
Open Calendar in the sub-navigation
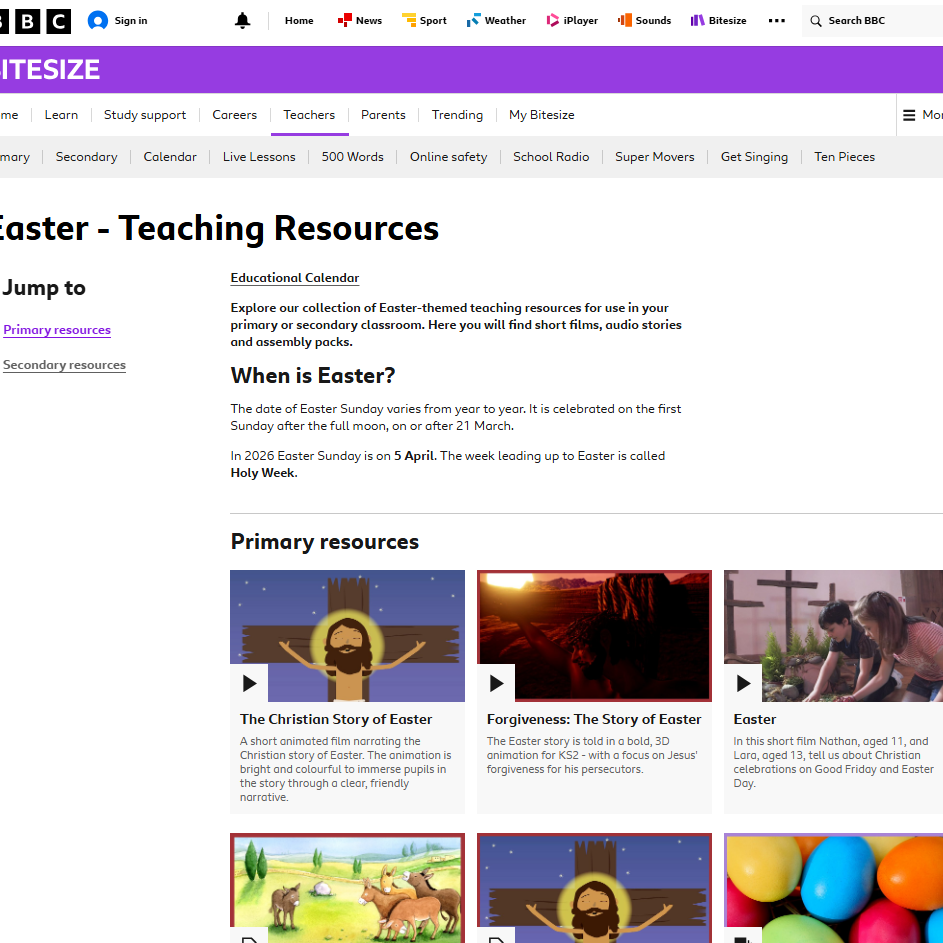point(170,157)
